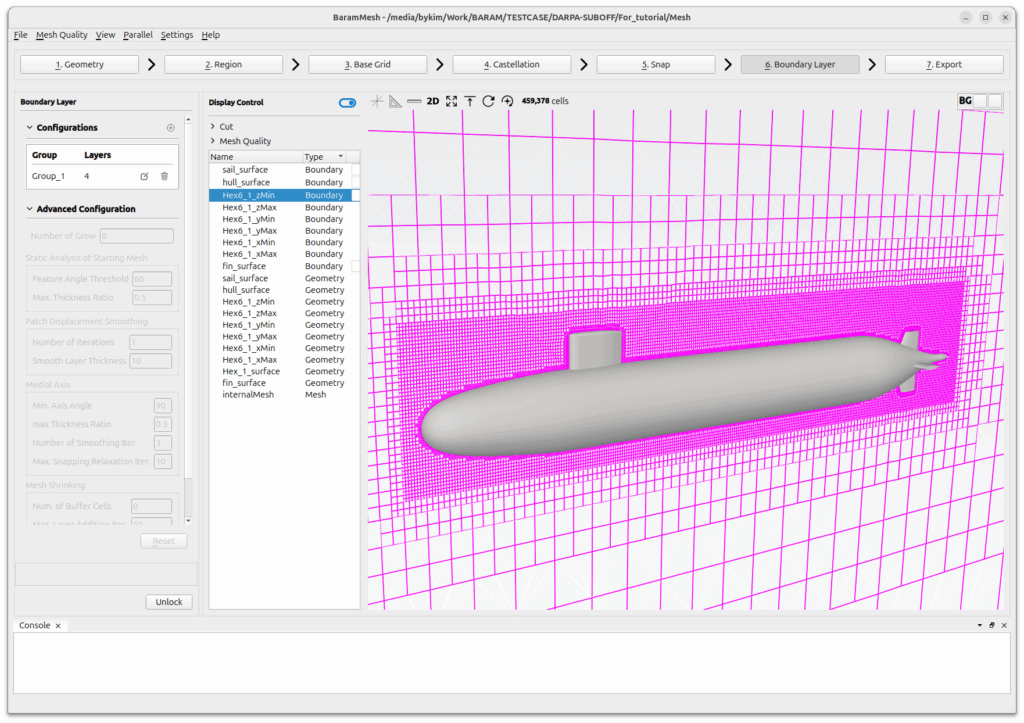Open the Settings menu
1024x723 pixels.
[x=177, y=35]
